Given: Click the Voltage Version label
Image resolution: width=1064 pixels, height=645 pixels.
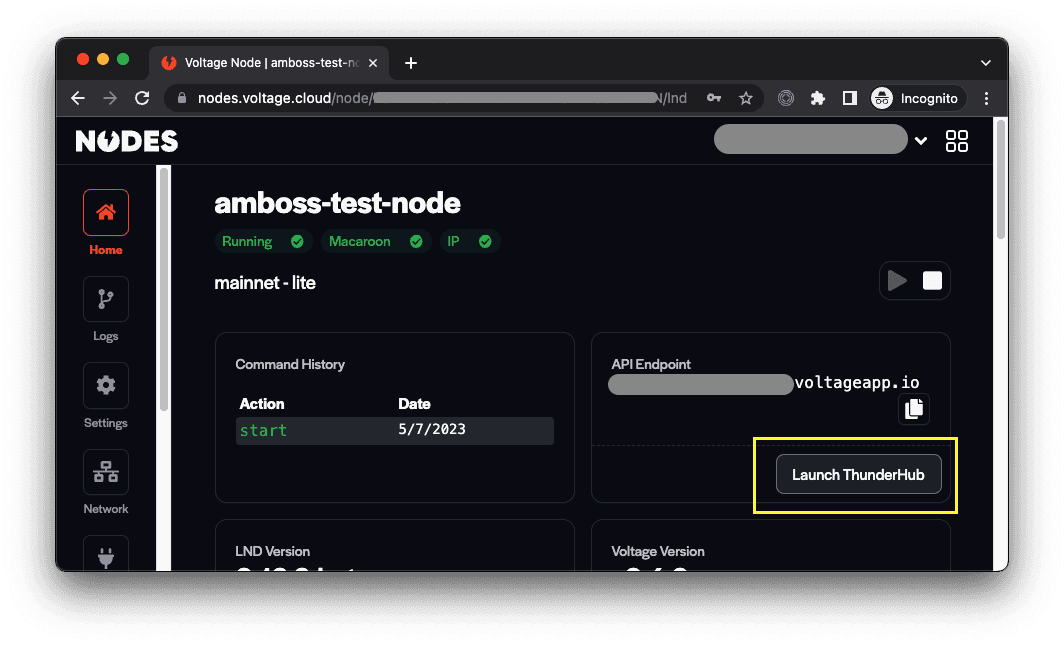Looking at the screenshot, I should pos(658,551).
